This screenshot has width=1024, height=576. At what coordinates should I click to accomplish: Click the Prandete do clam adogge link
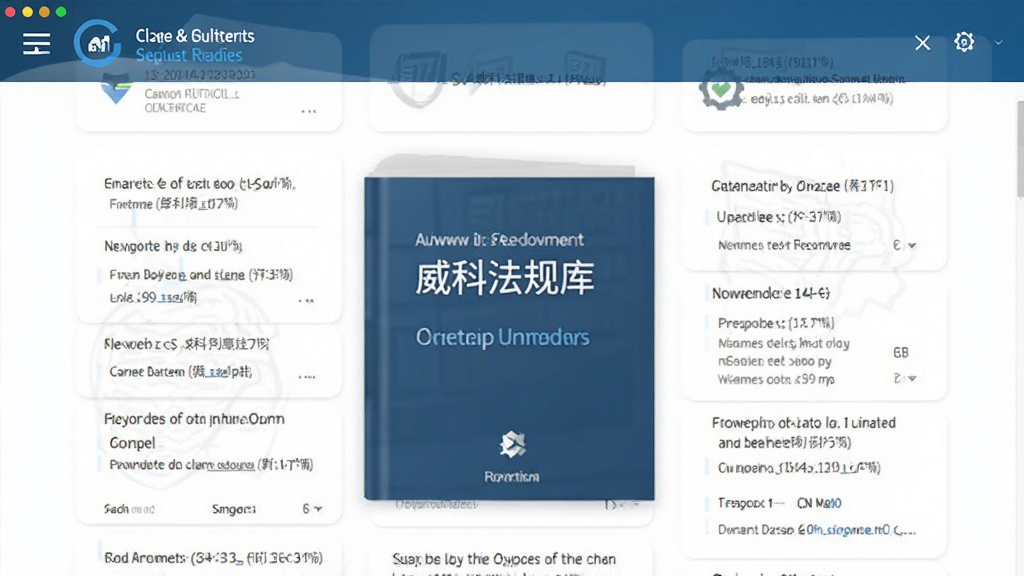(x=211, y=464)
